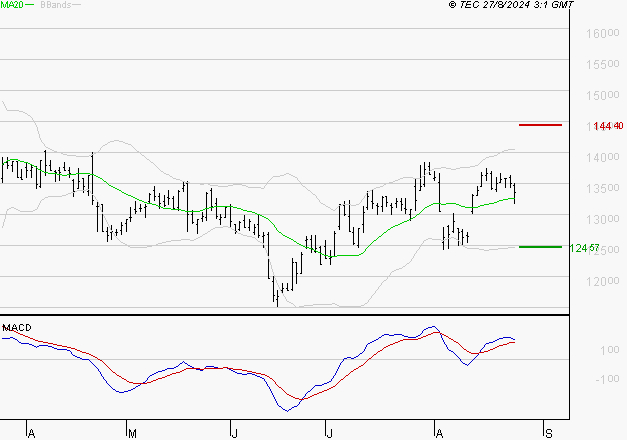The height and width of the screenshot is (440, 627).
Task: Click the S month label on time axis
Action: [x=549, y=434]
